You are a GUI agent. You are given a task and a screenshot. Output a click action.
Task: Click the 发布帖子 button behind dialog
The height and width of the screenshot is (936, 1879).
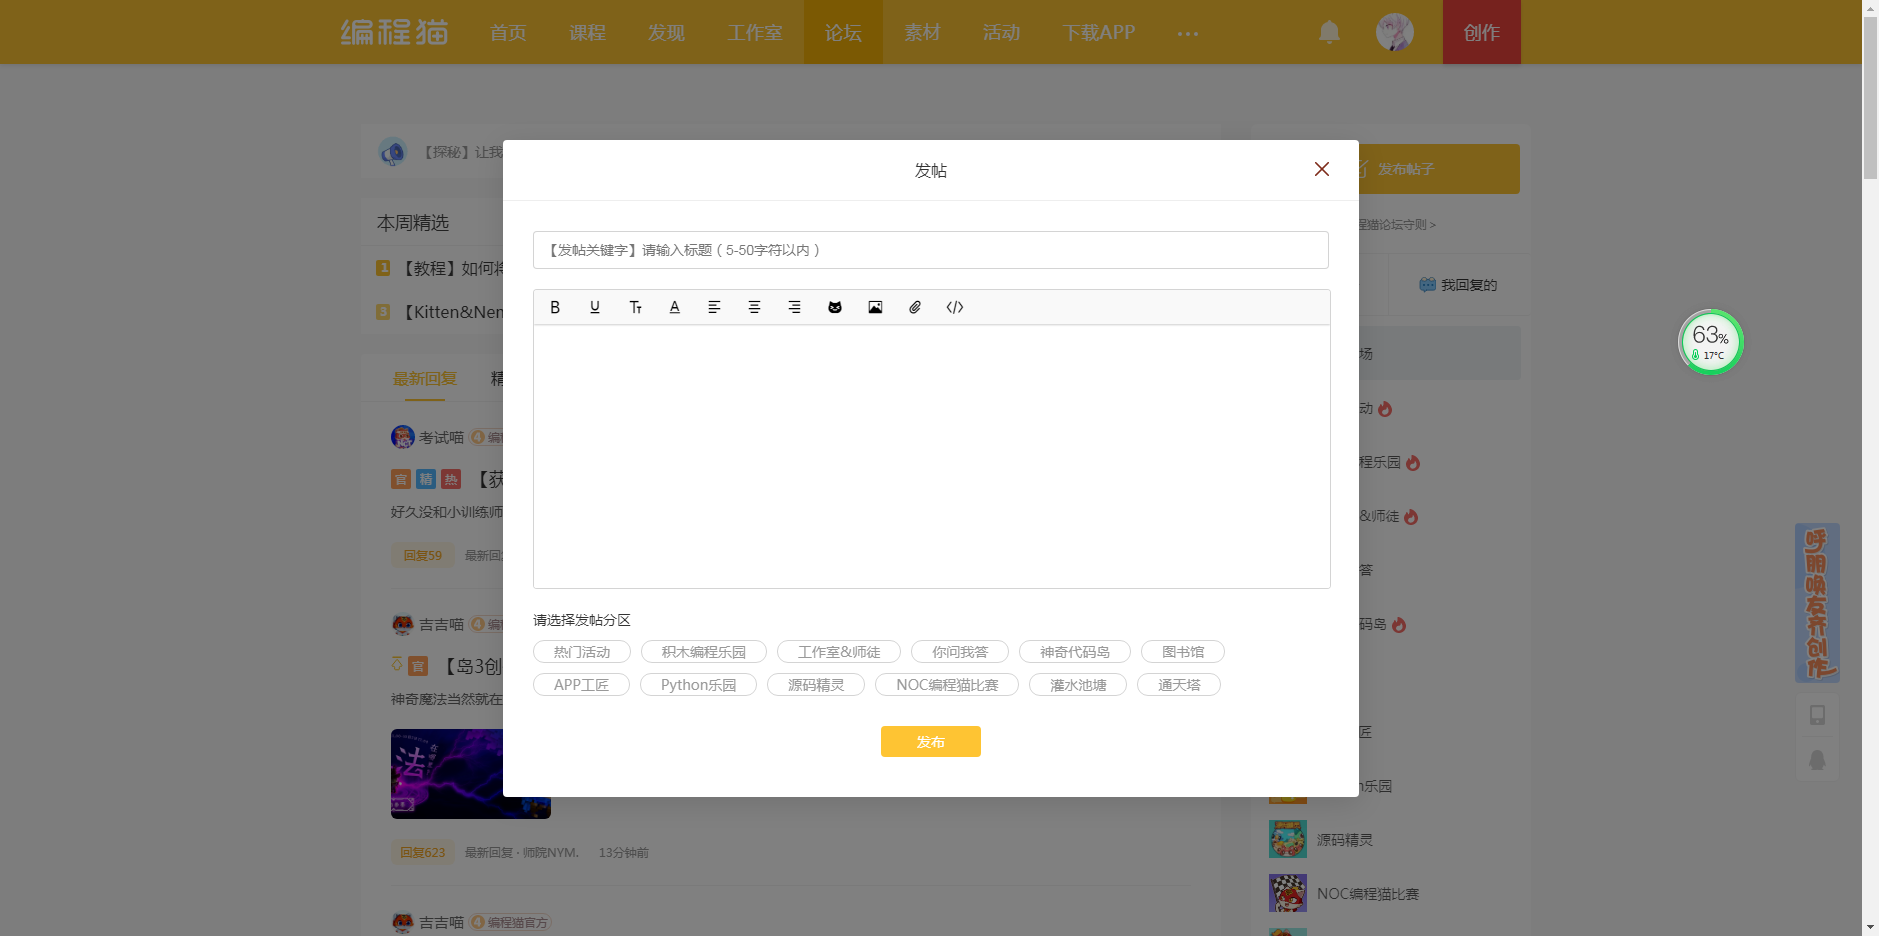1439,169
